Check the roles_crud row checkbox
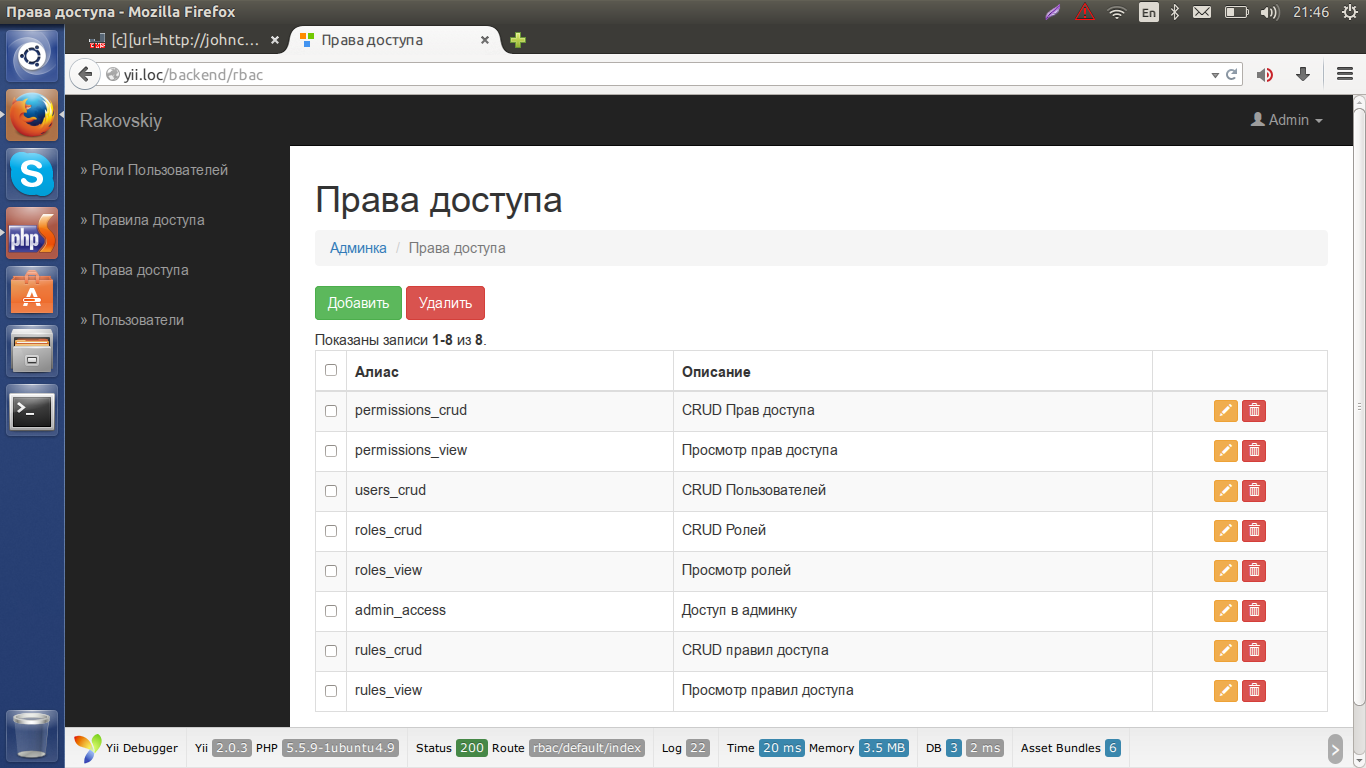This screenshot has height=768, width=1366. 331,531
